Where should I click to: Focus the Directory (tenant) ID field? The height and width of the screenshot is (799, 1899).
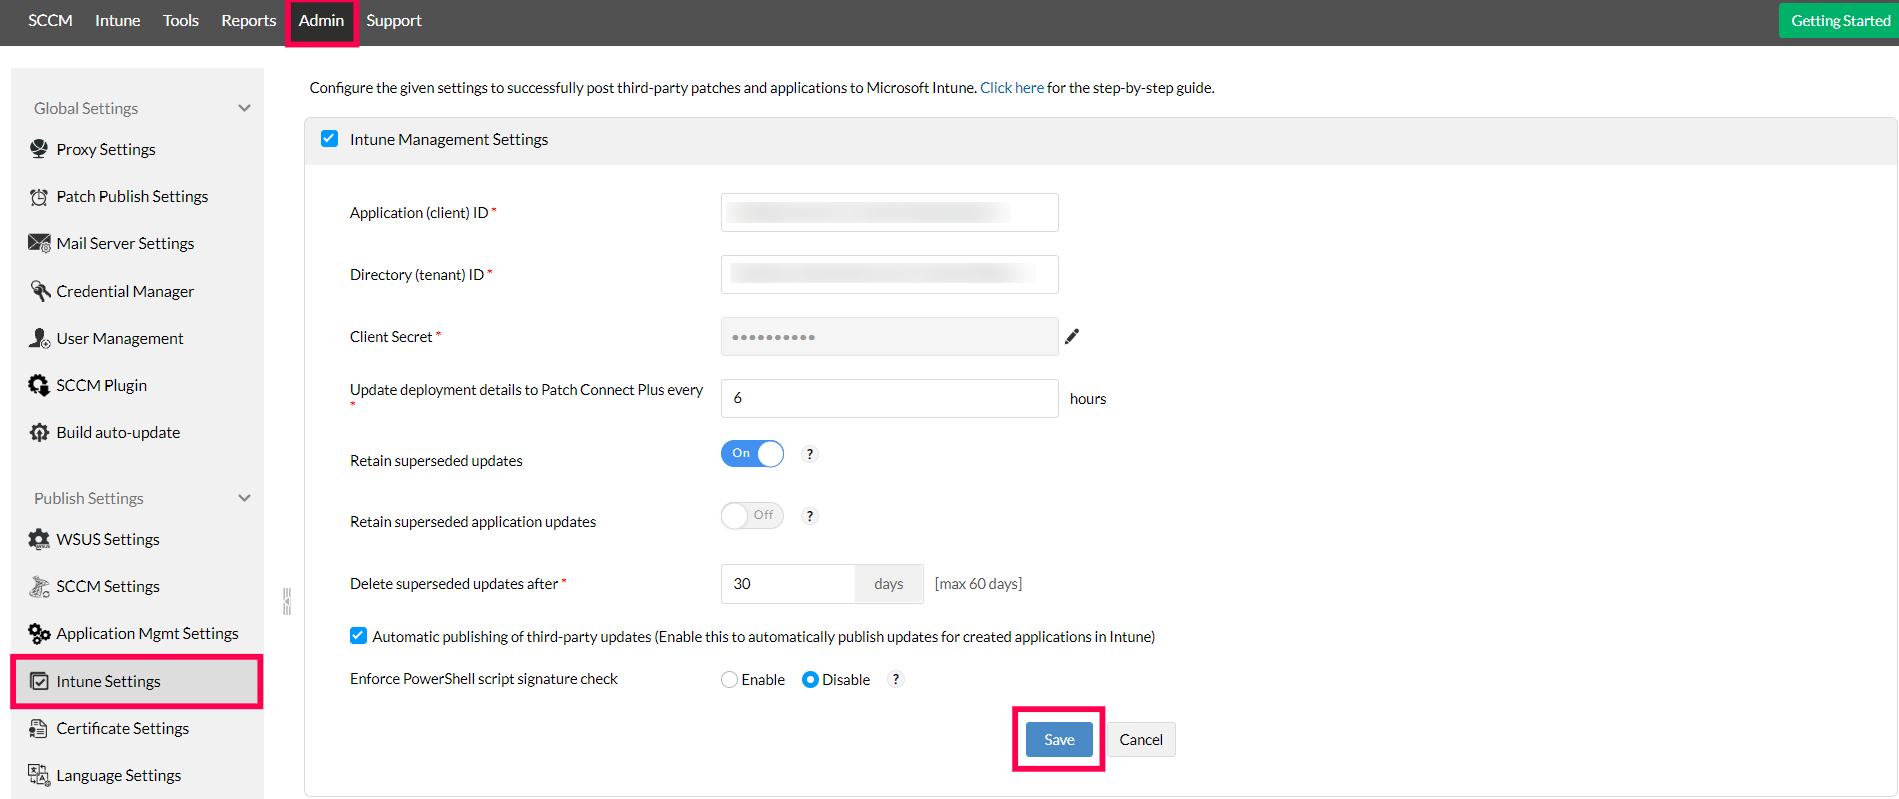pos(889,274)
